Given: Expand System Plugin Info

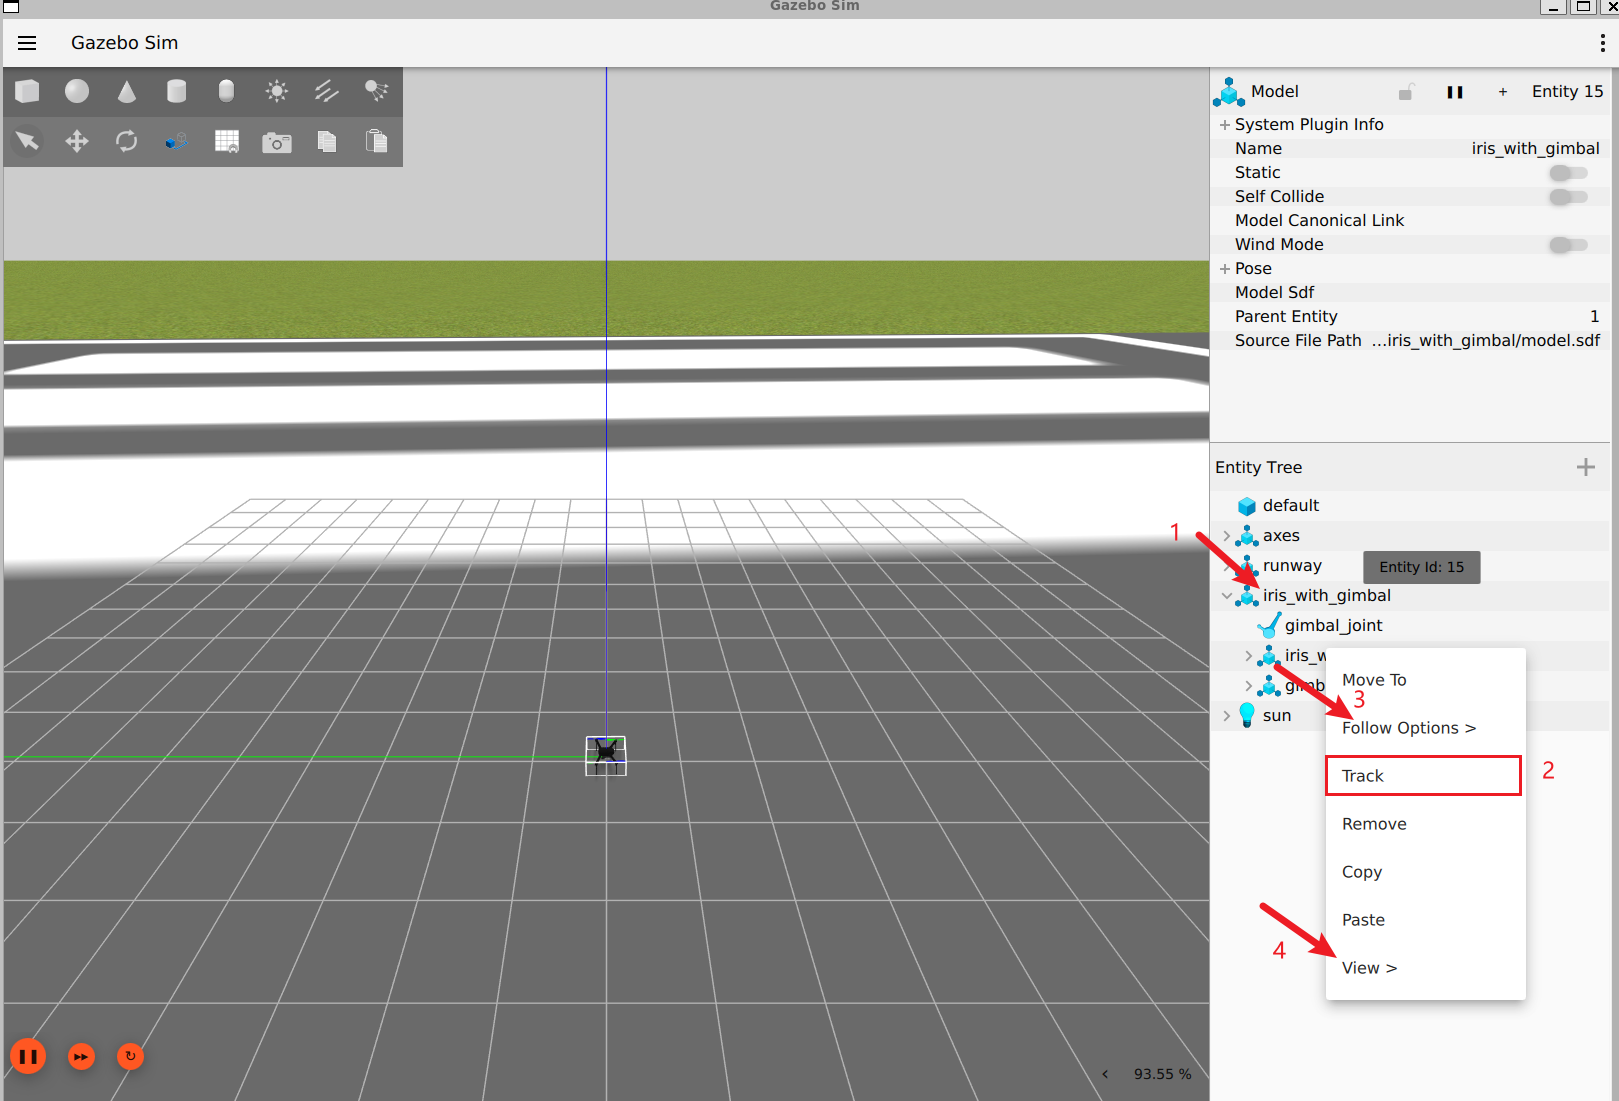Looking at the screenshot, I should click(x=1225, y=125).
